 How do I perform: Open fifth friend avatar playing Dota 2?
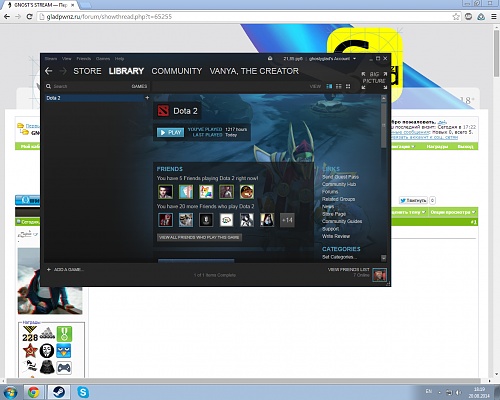[247, 192]
